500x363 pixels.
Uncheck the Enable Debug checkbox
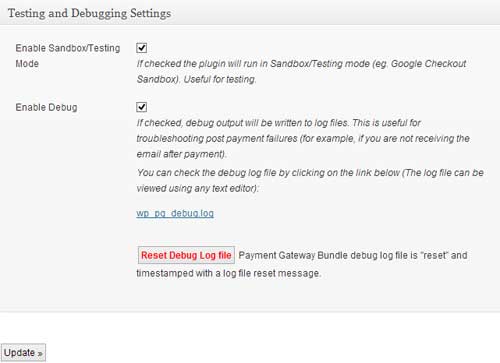point(142,107)
